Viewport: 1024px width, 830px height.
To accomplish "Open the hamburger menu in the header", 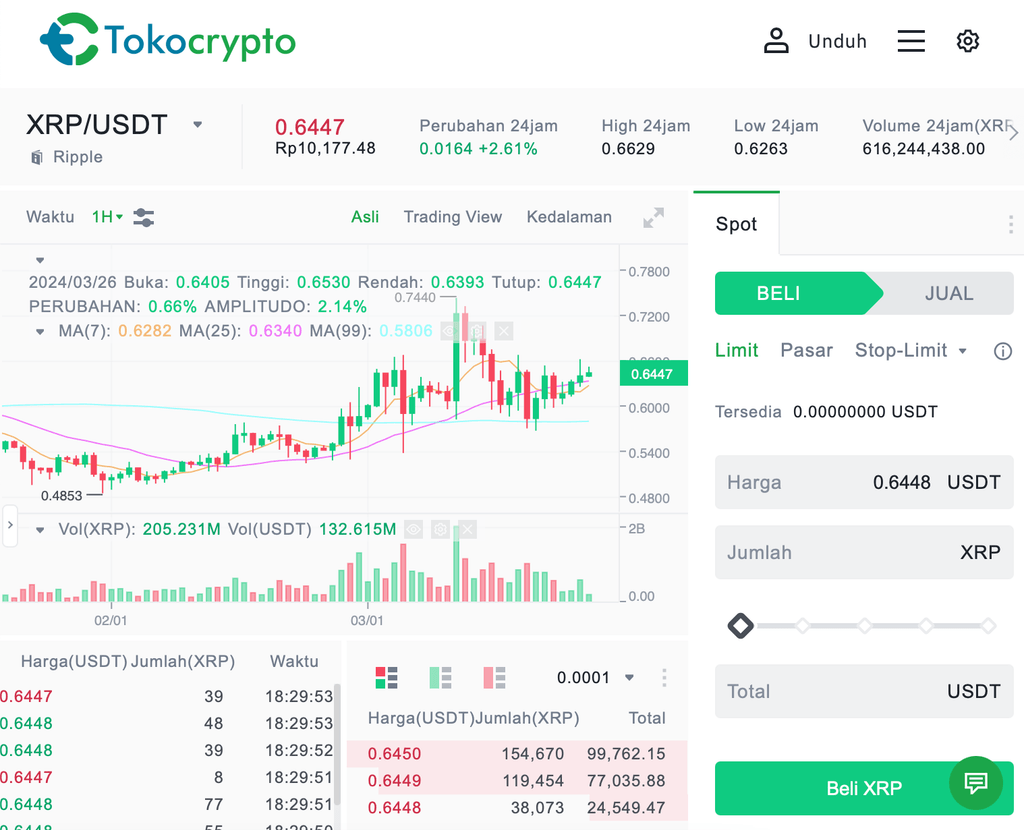I will coord(911,41).
